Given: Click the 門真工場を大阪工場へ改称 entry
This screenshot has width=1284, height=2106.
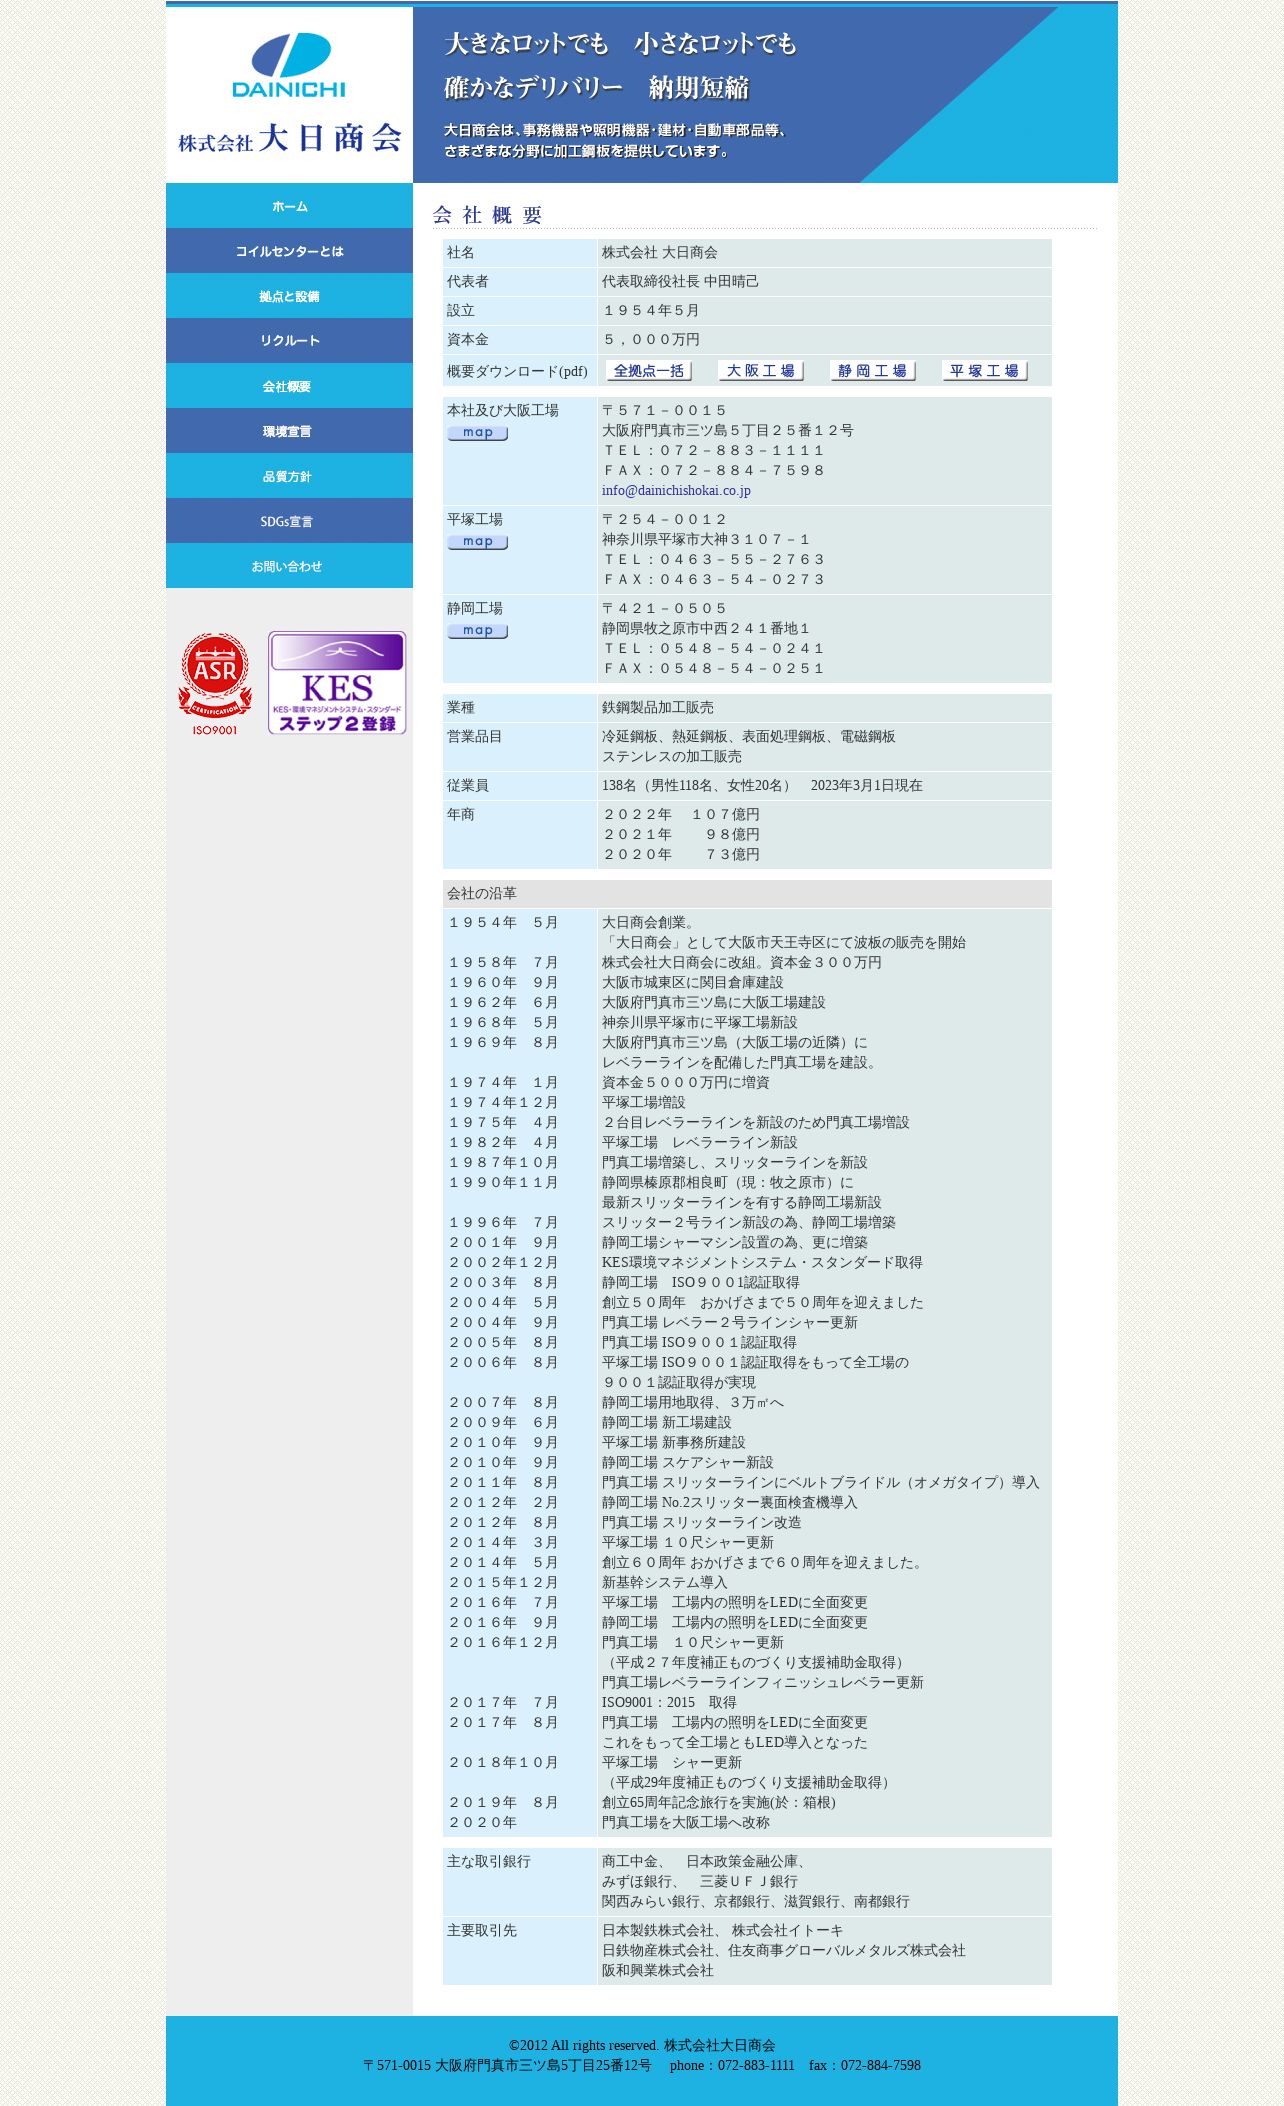Looking at the screenshot, I should coord(686,1823).
